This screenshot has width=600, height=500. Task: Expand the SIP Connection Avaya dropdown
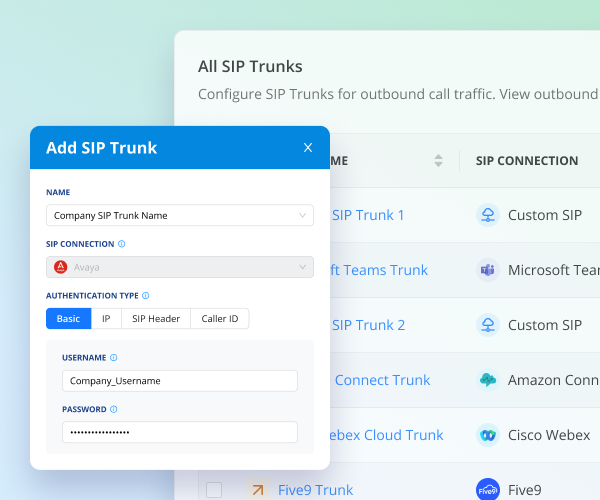click(x=180, y=267)
